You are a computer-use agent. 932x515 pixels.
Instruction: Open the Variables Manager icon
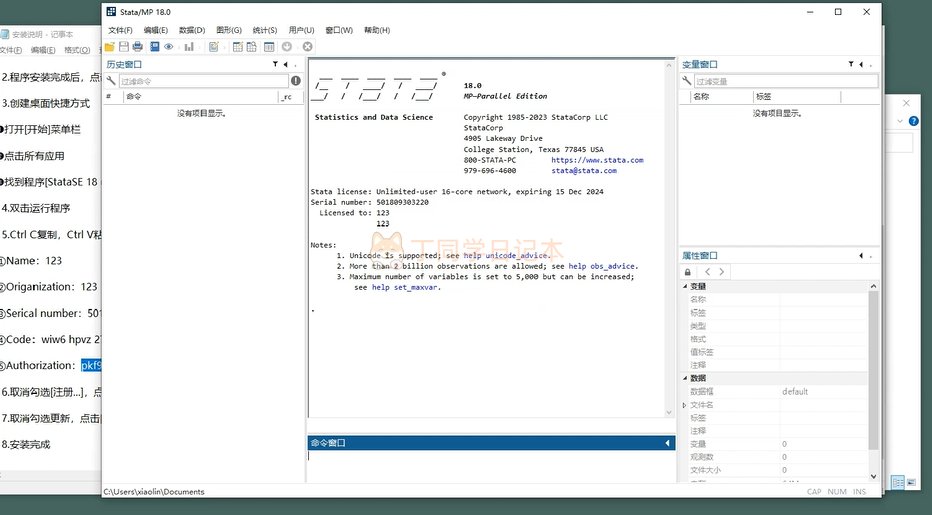point(269,47)
